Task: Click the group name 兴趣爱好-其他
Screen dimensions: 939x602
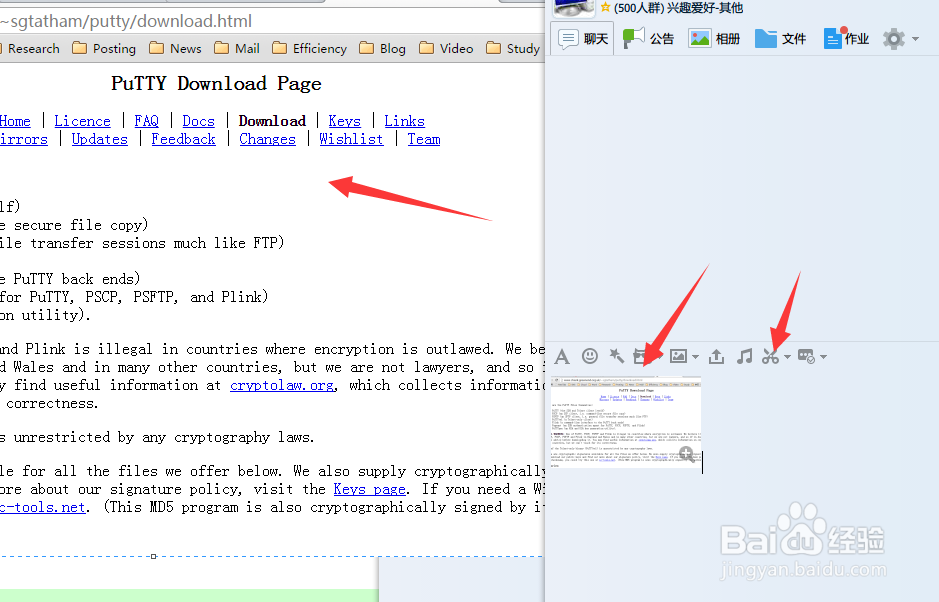Action: tap(705, 8)
